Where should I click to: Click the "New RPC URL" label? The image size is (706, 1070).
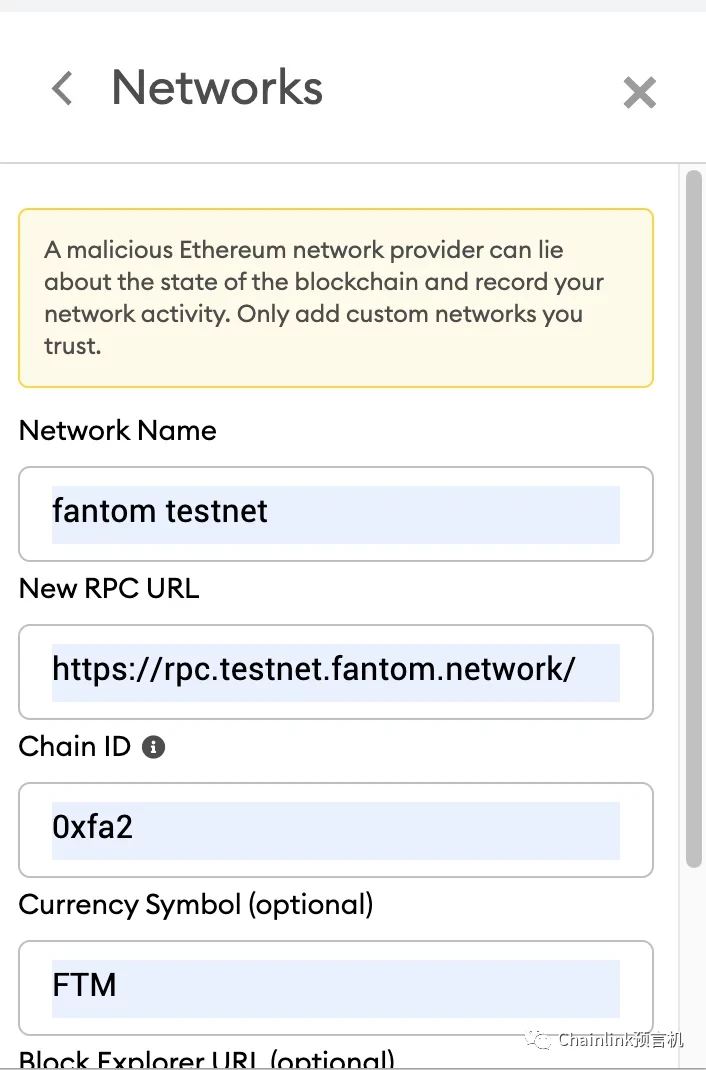(x=109, y=589)
